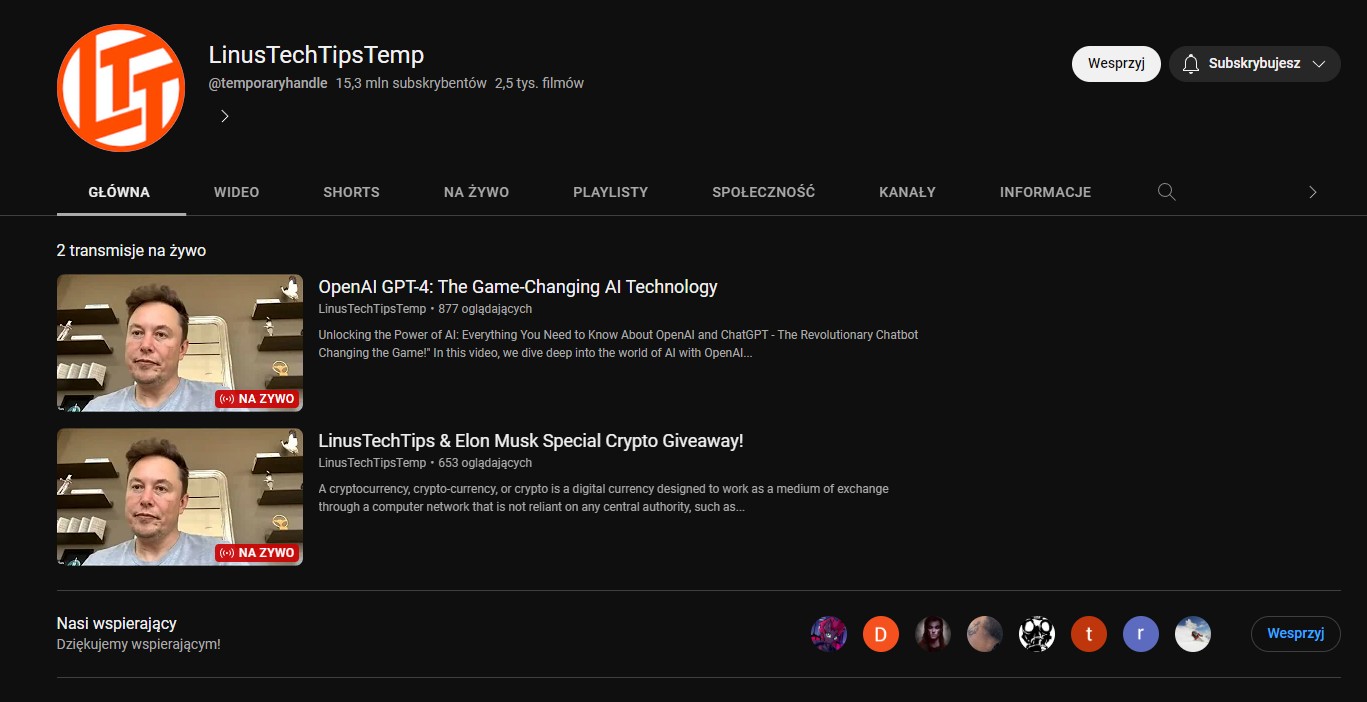Go to the PLAYLISTY tab
1367x702 pixels.
pyautogui.click(x=610, y=192)
